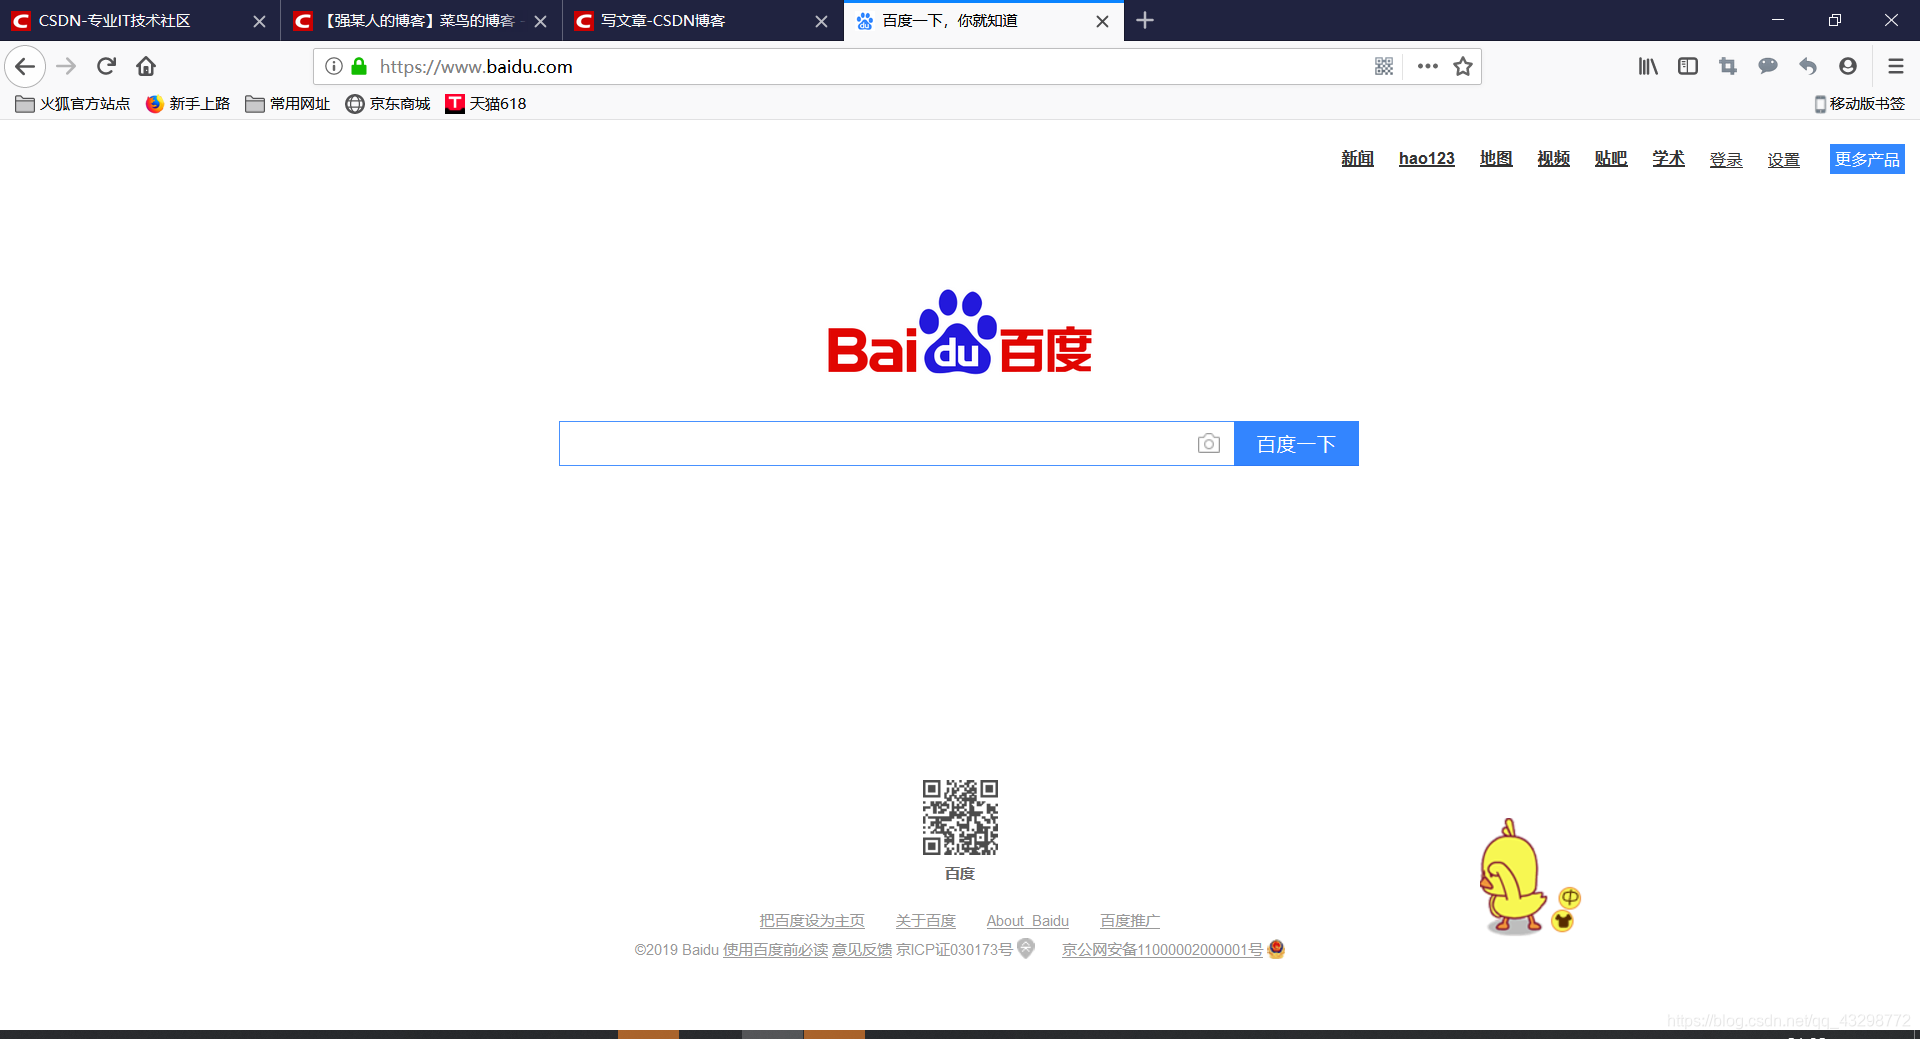
Task: Open page actions three-dot menu
Action: 1427,67
